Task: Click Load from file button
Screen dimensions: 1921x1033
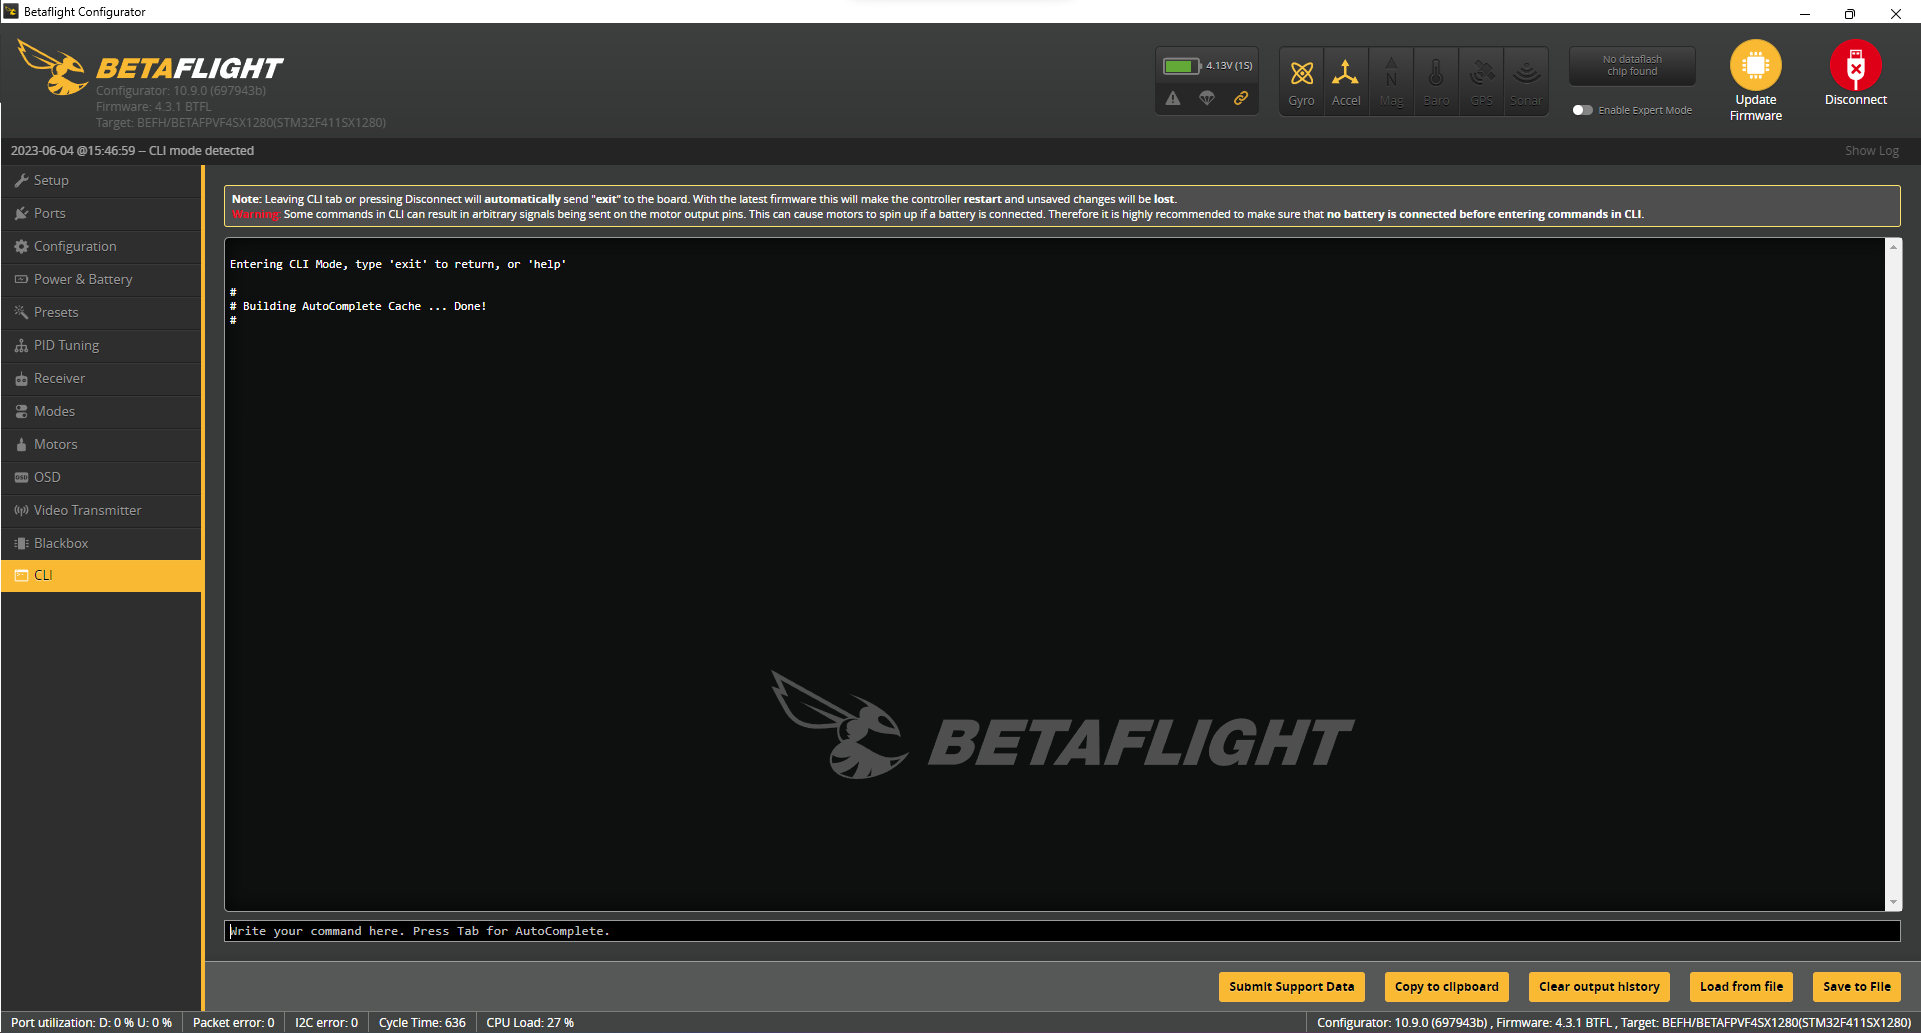Action: tap(1741, 987)
